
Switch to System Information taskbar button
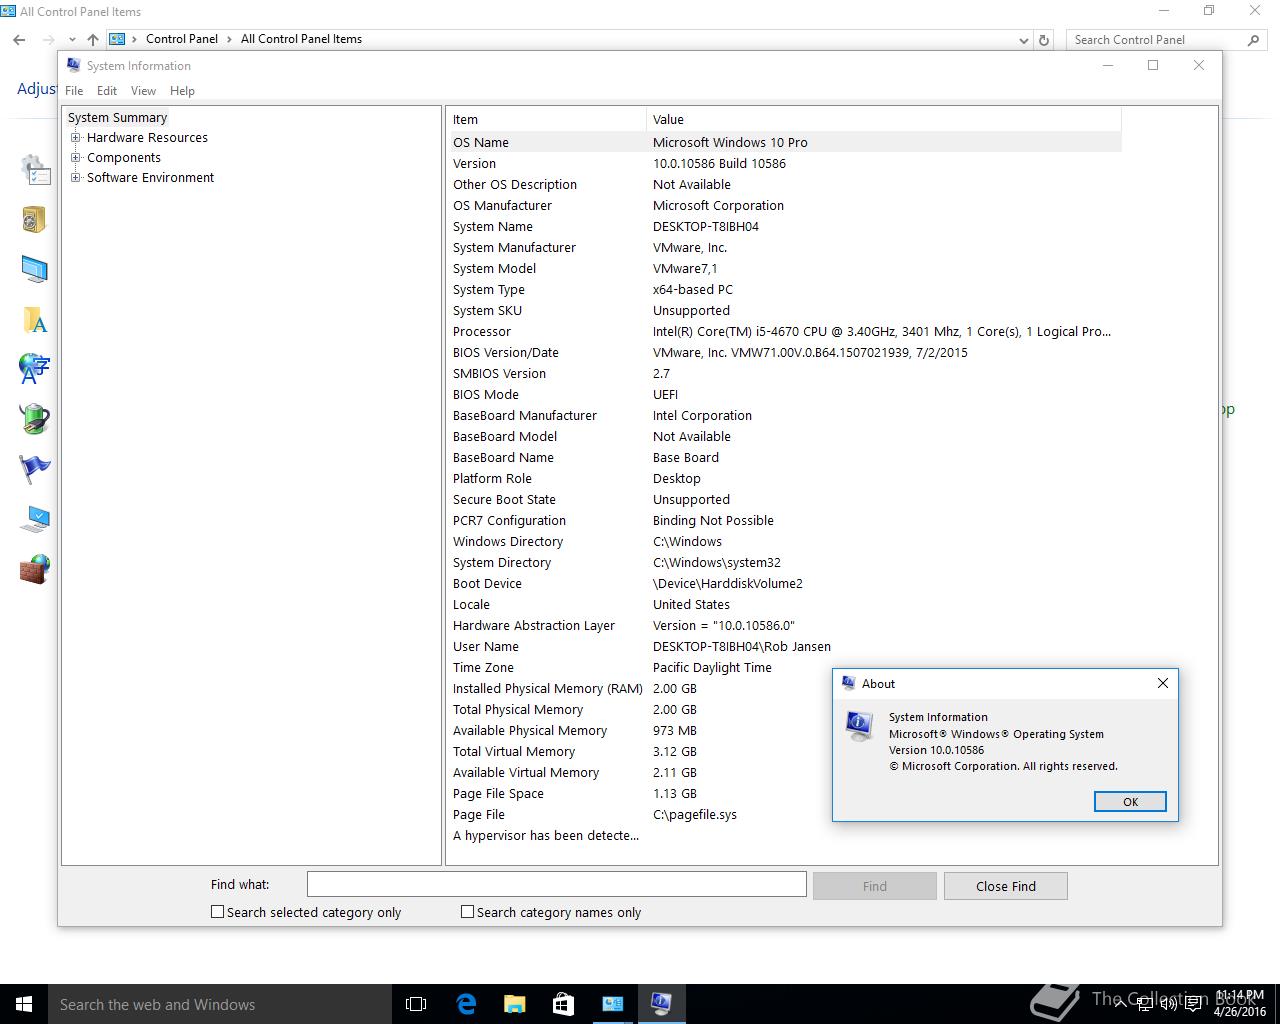(661, 1004)
